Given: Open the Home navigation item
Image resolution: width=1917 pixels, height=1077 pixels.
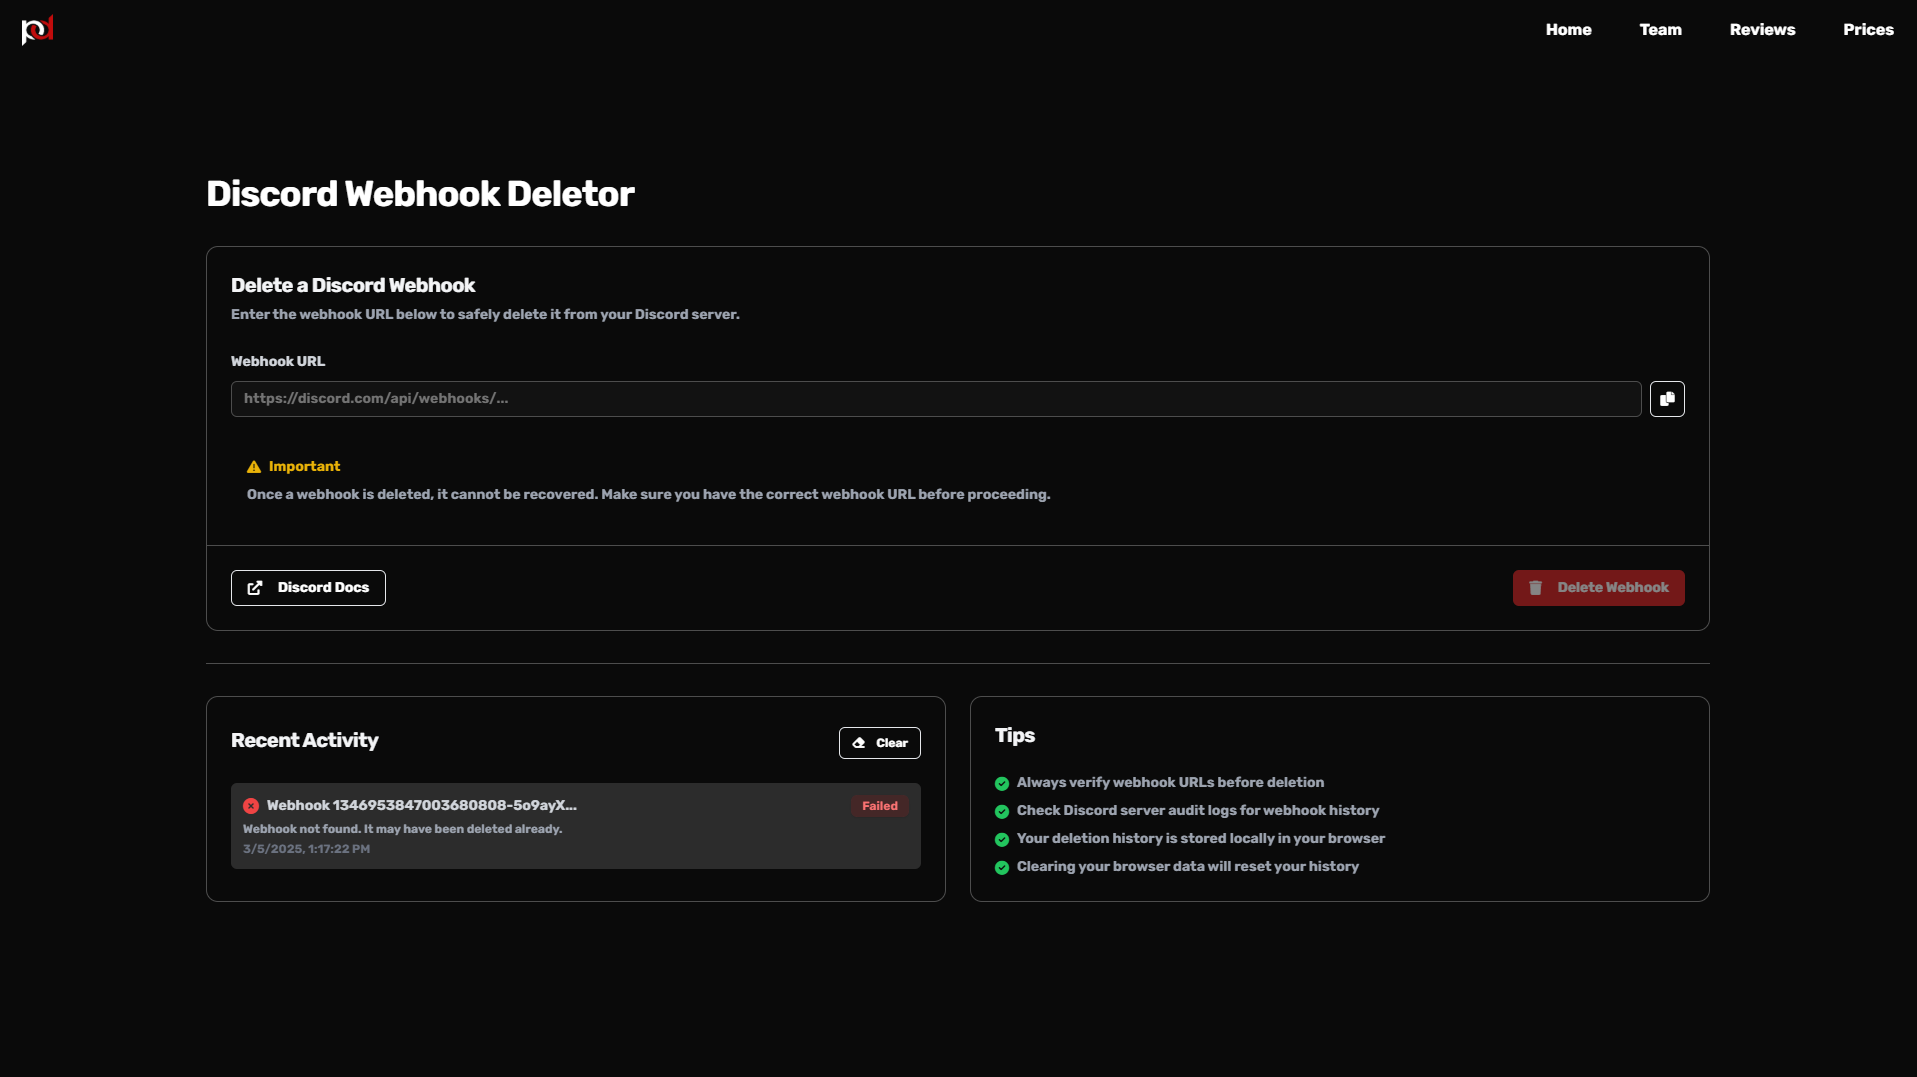Looking at the screenshot, I should click(x=1568, y=29).
